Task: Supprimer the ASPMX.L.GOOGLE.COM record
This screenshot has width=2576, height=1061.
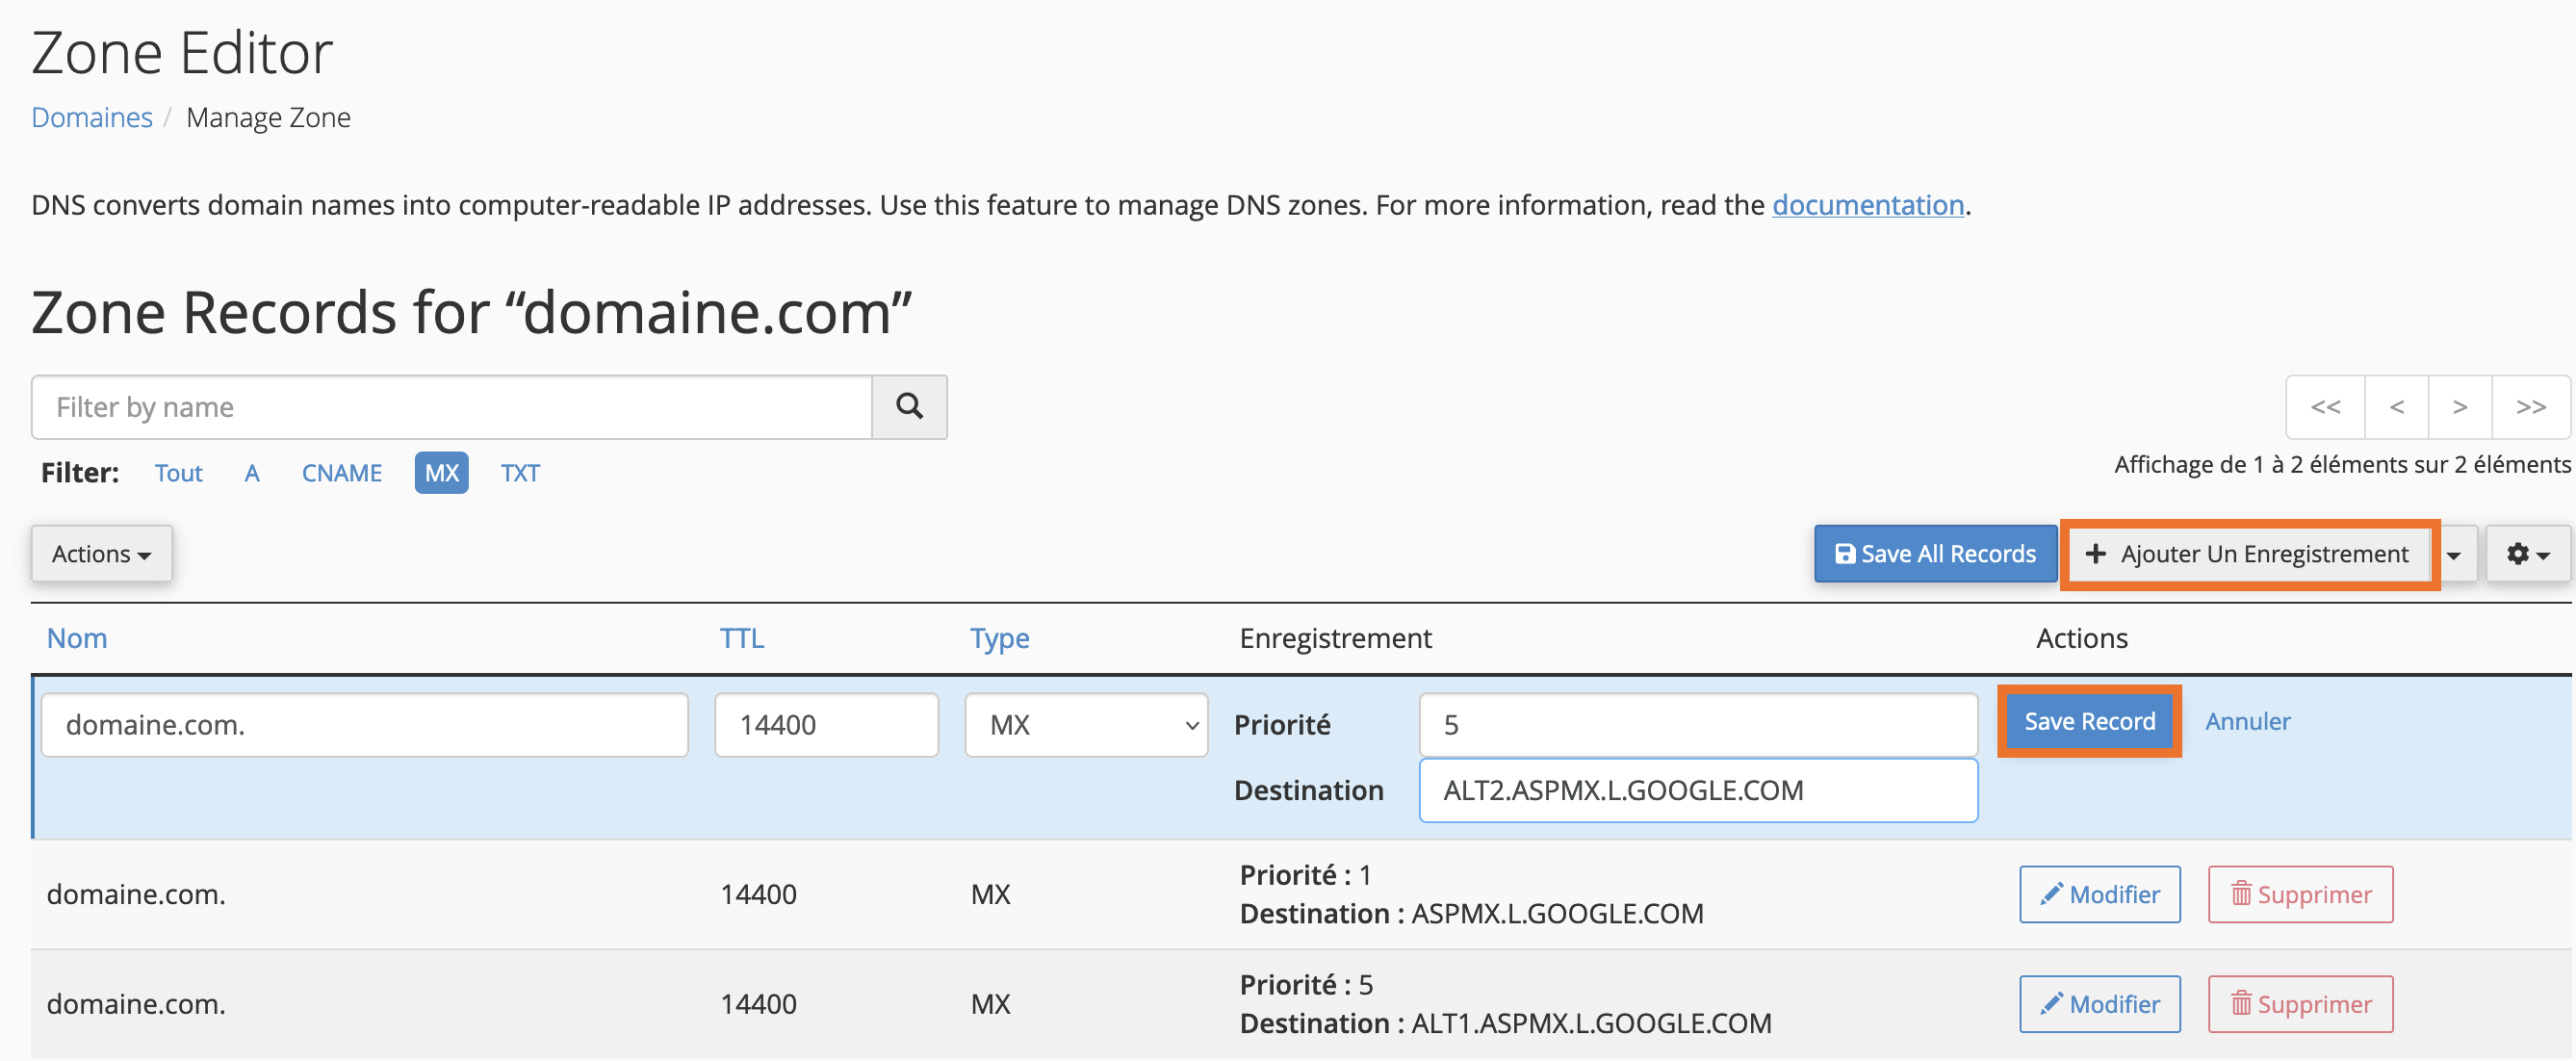Action: (x=2301, y=894)
